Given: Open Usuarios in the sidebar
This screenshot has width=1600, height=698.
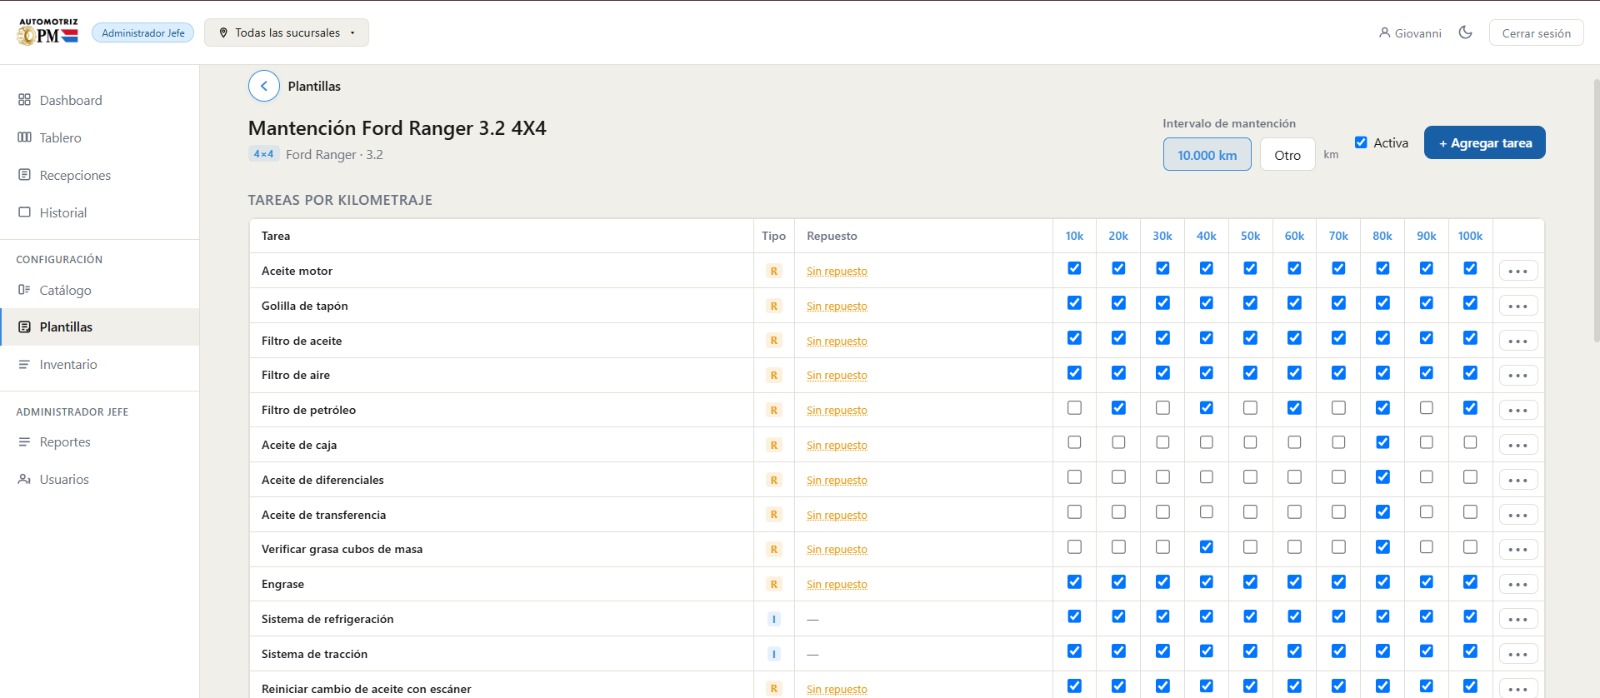Looking at the screenshot, I should pos(99,479).
